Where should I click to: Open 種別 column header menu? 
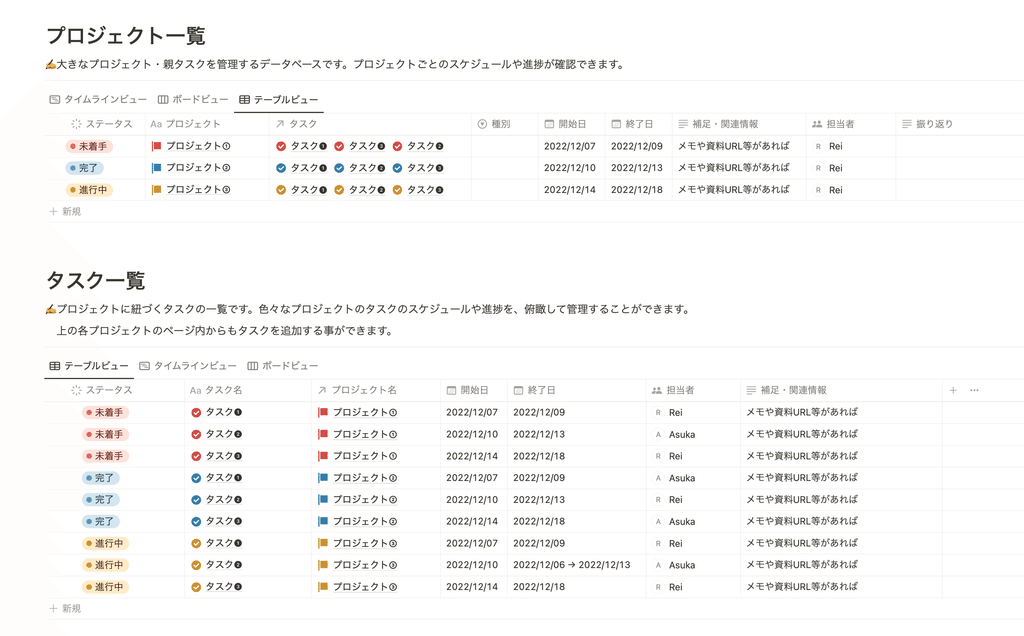click(494, 124)
